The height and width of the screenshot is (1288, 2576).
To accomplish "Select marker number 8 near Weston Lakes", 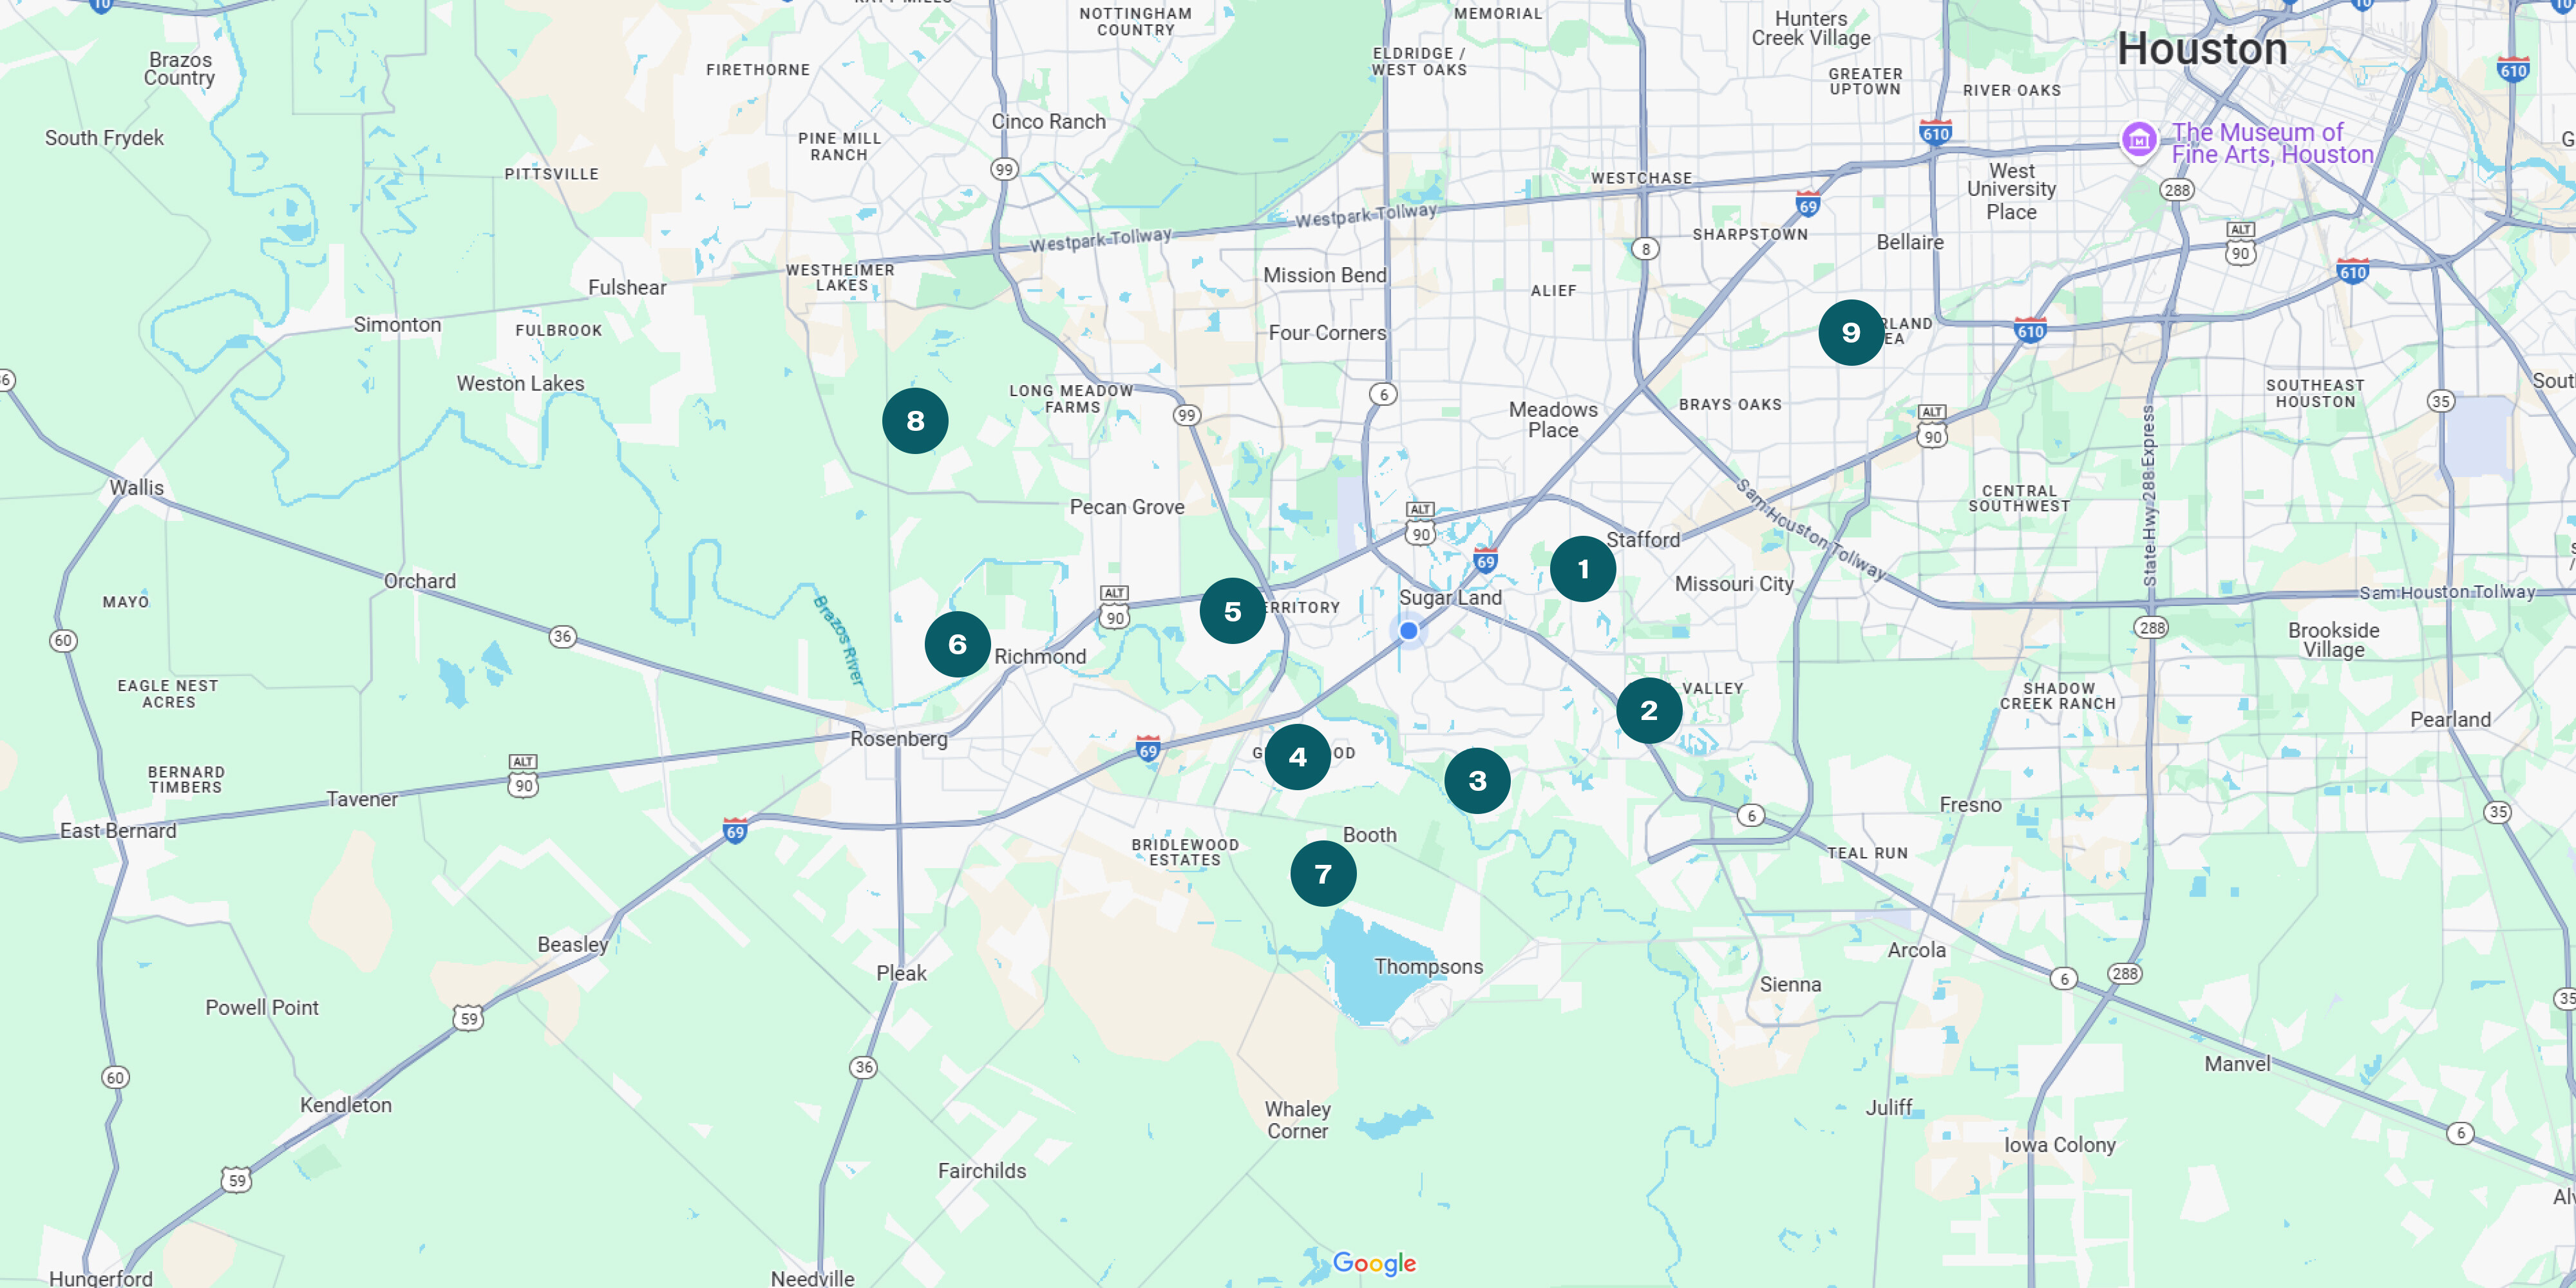I will 914,421.
